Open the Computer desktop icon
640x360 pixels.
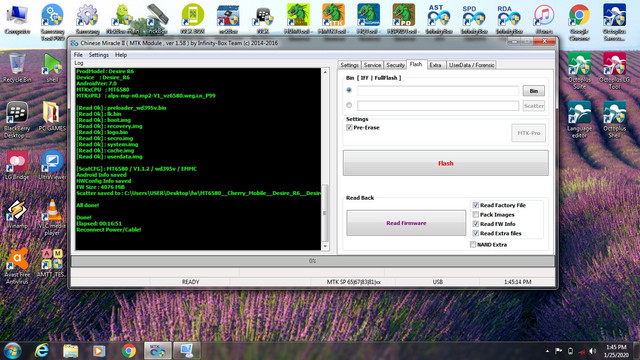coord(17,18)
